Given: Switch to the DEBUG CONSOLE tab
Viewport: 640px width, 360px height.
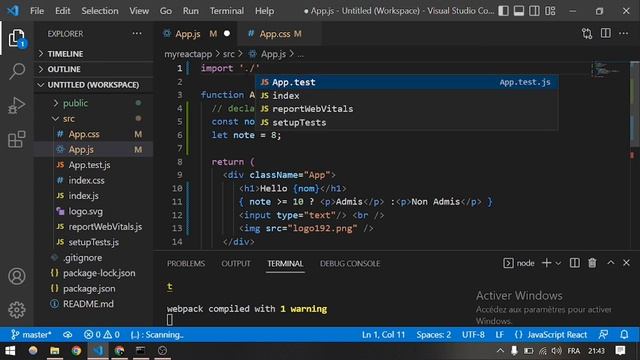Looking at the screenshot, I should pyautogui.click(x=350, y=264).
